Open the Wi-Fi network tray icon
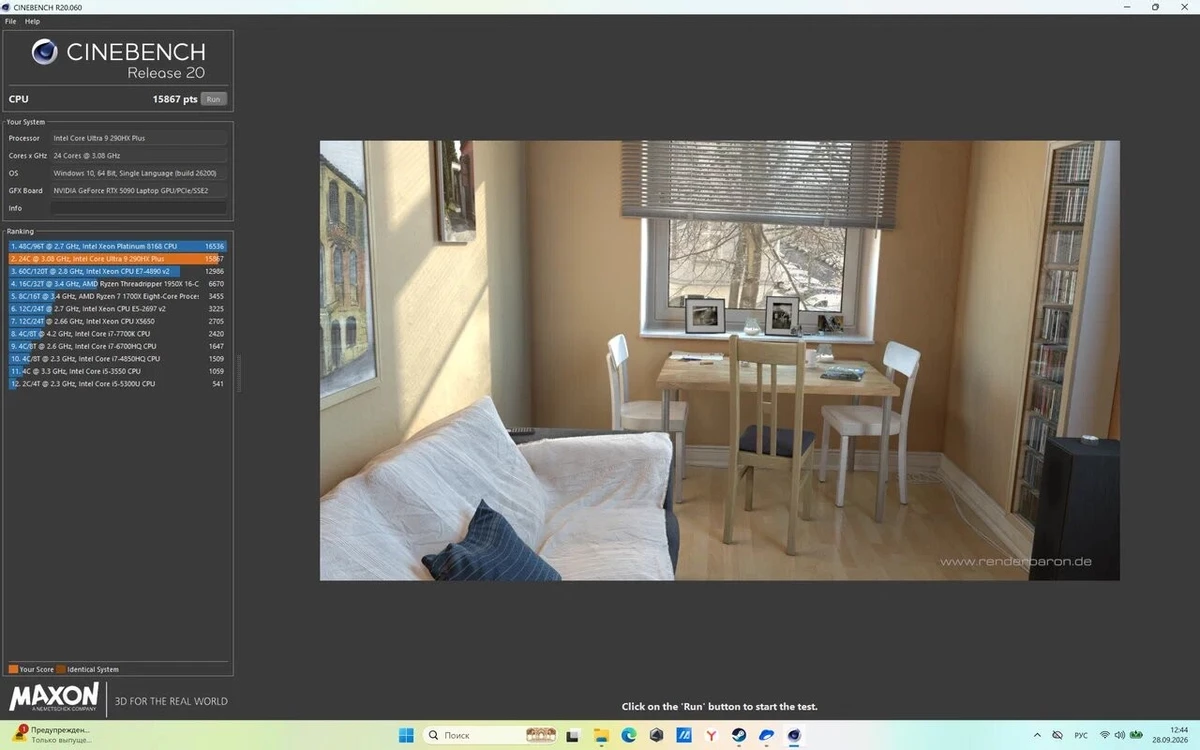The width and height of the screenshot is (1200, 750). pos(1106,735)
